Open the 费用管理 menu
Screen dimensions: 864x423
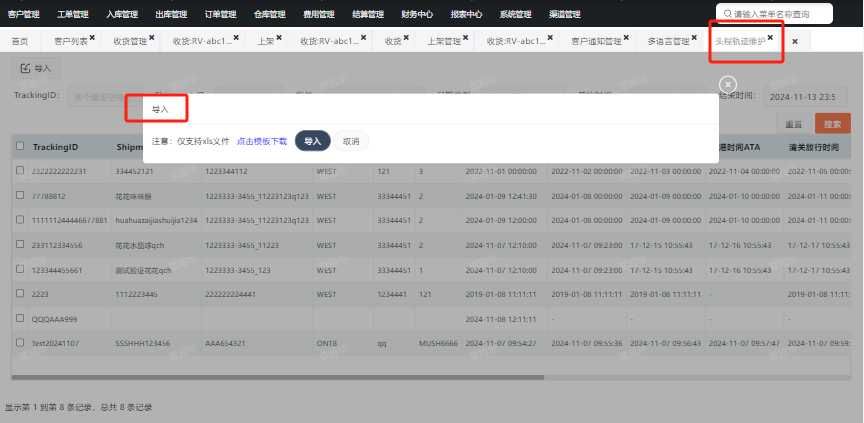coord(318,14)
